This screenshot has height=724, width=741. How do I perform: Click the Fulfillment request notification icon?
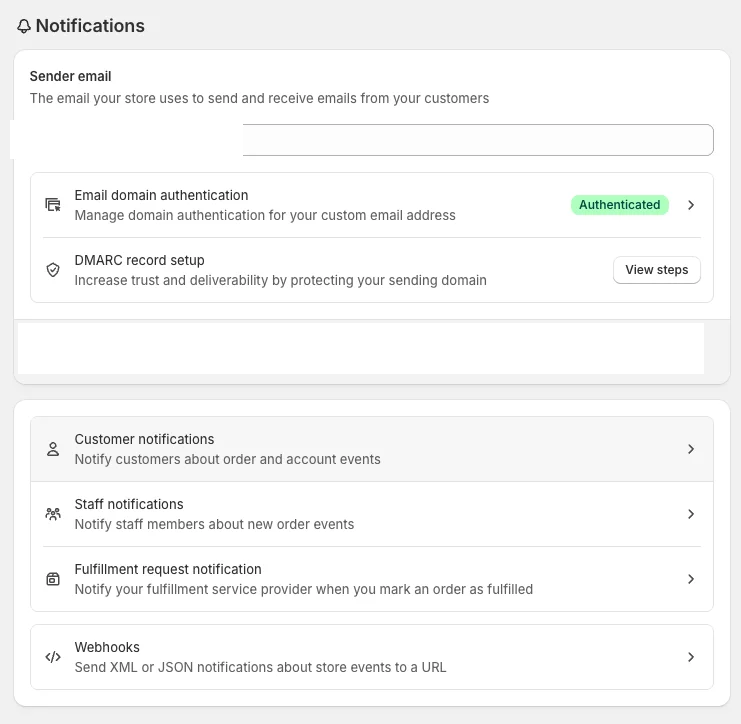click(x=53, y=579)
